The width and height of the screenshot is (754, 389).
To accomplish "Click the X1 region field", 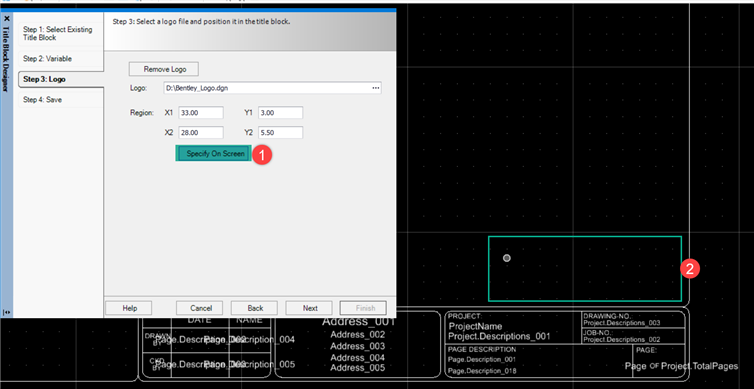I will [201, 113].
